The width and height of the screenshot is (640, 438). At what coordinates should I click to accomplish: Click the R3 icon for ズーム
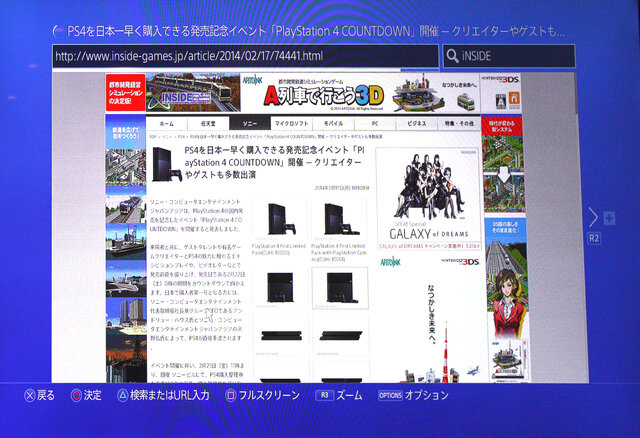(x=324, y=395)
